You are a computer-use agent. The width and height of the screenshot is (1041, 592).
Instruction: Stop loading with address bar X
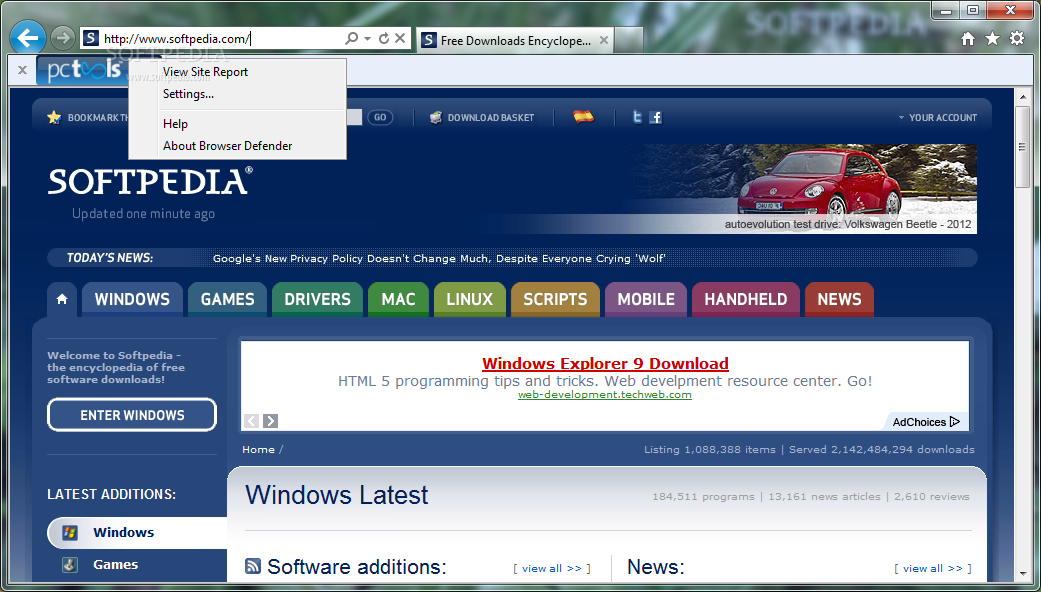pyautogui.click(x=400, y=38)
